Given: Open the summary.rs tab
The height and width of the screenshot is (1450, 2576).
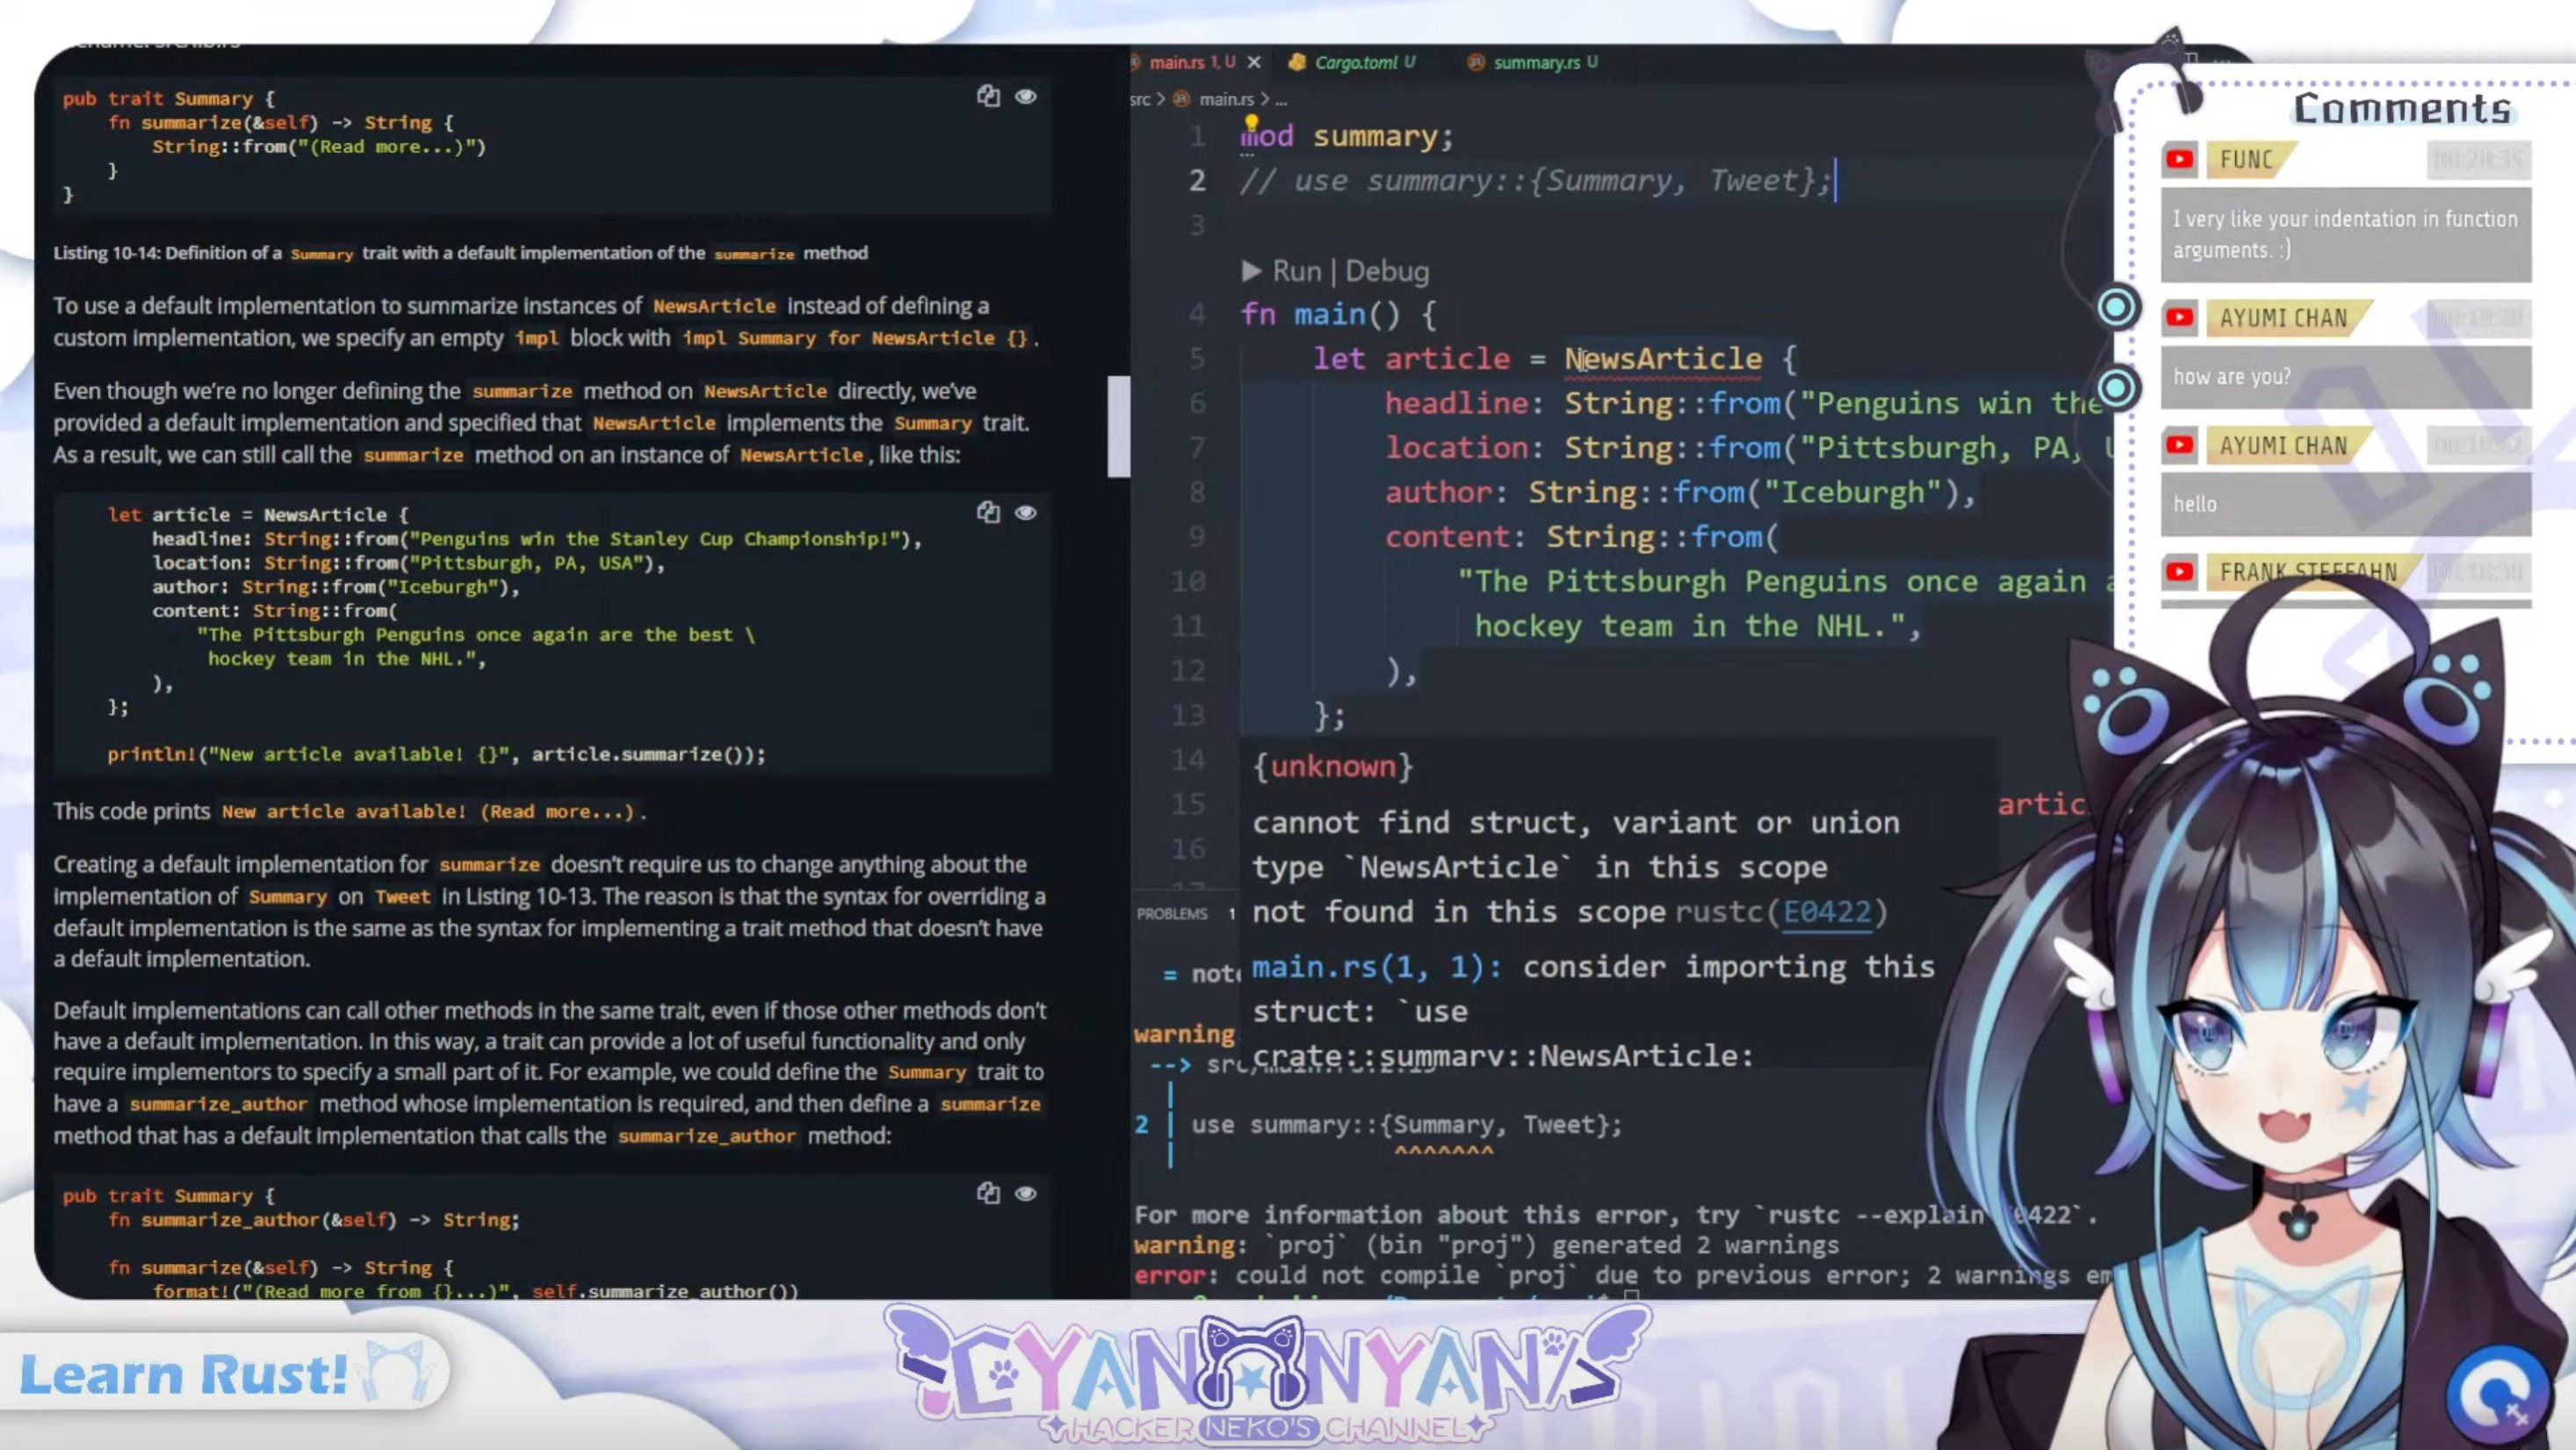Looking at the screenshot, I should tap(1536, 62).
